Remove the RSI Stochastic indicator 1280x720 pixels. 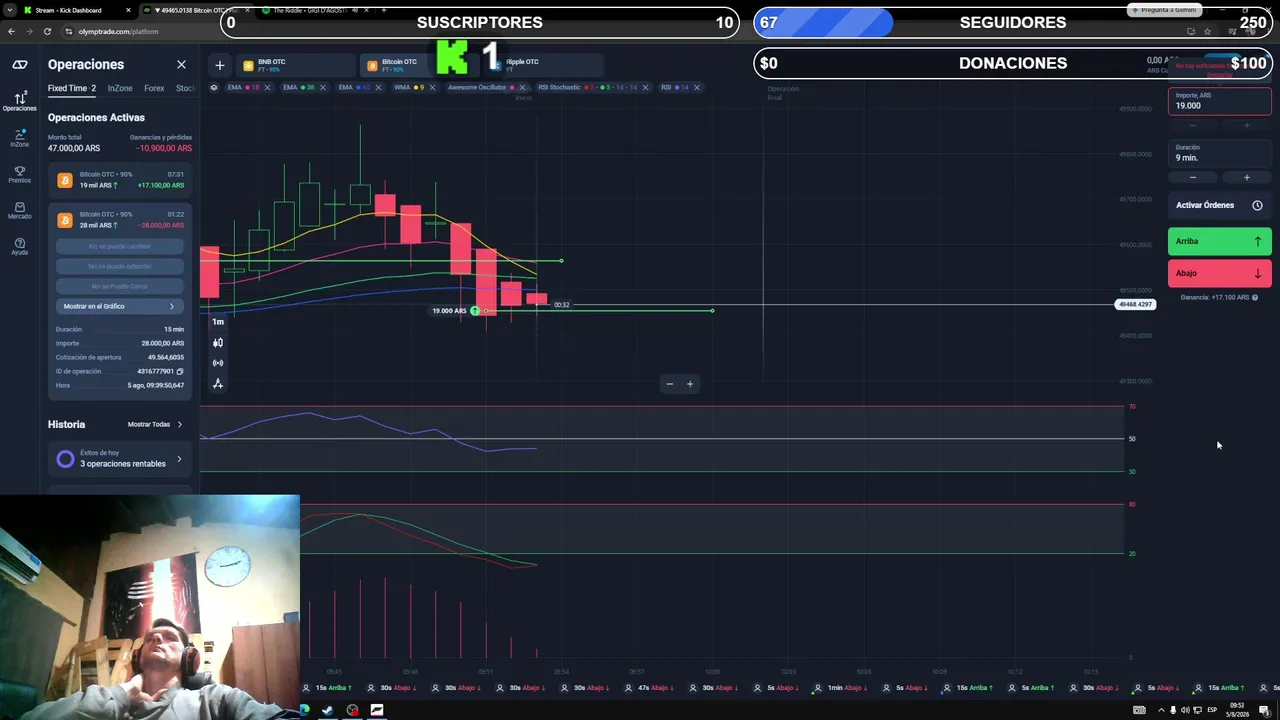tap(645, 87)
